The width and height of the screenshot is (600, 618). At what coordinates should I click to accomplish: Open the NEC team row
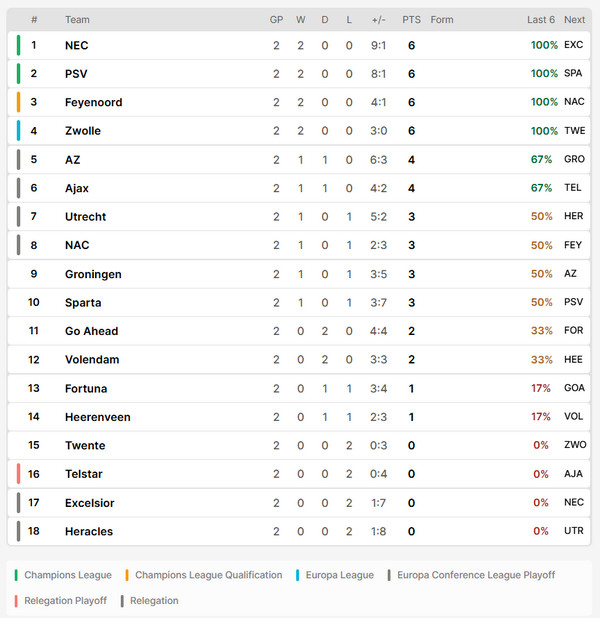(x=299, y=45)
